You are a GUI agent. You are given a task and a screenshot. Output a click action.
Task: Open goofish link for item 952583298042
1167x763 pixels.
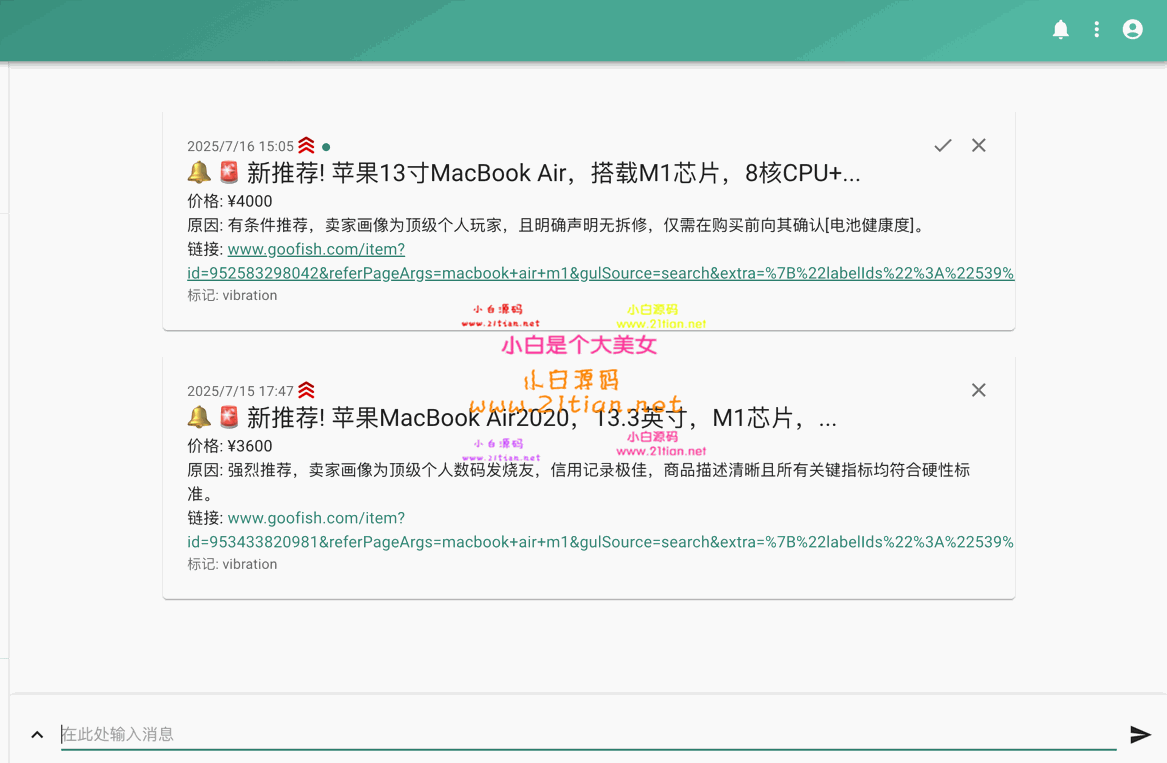601,261
